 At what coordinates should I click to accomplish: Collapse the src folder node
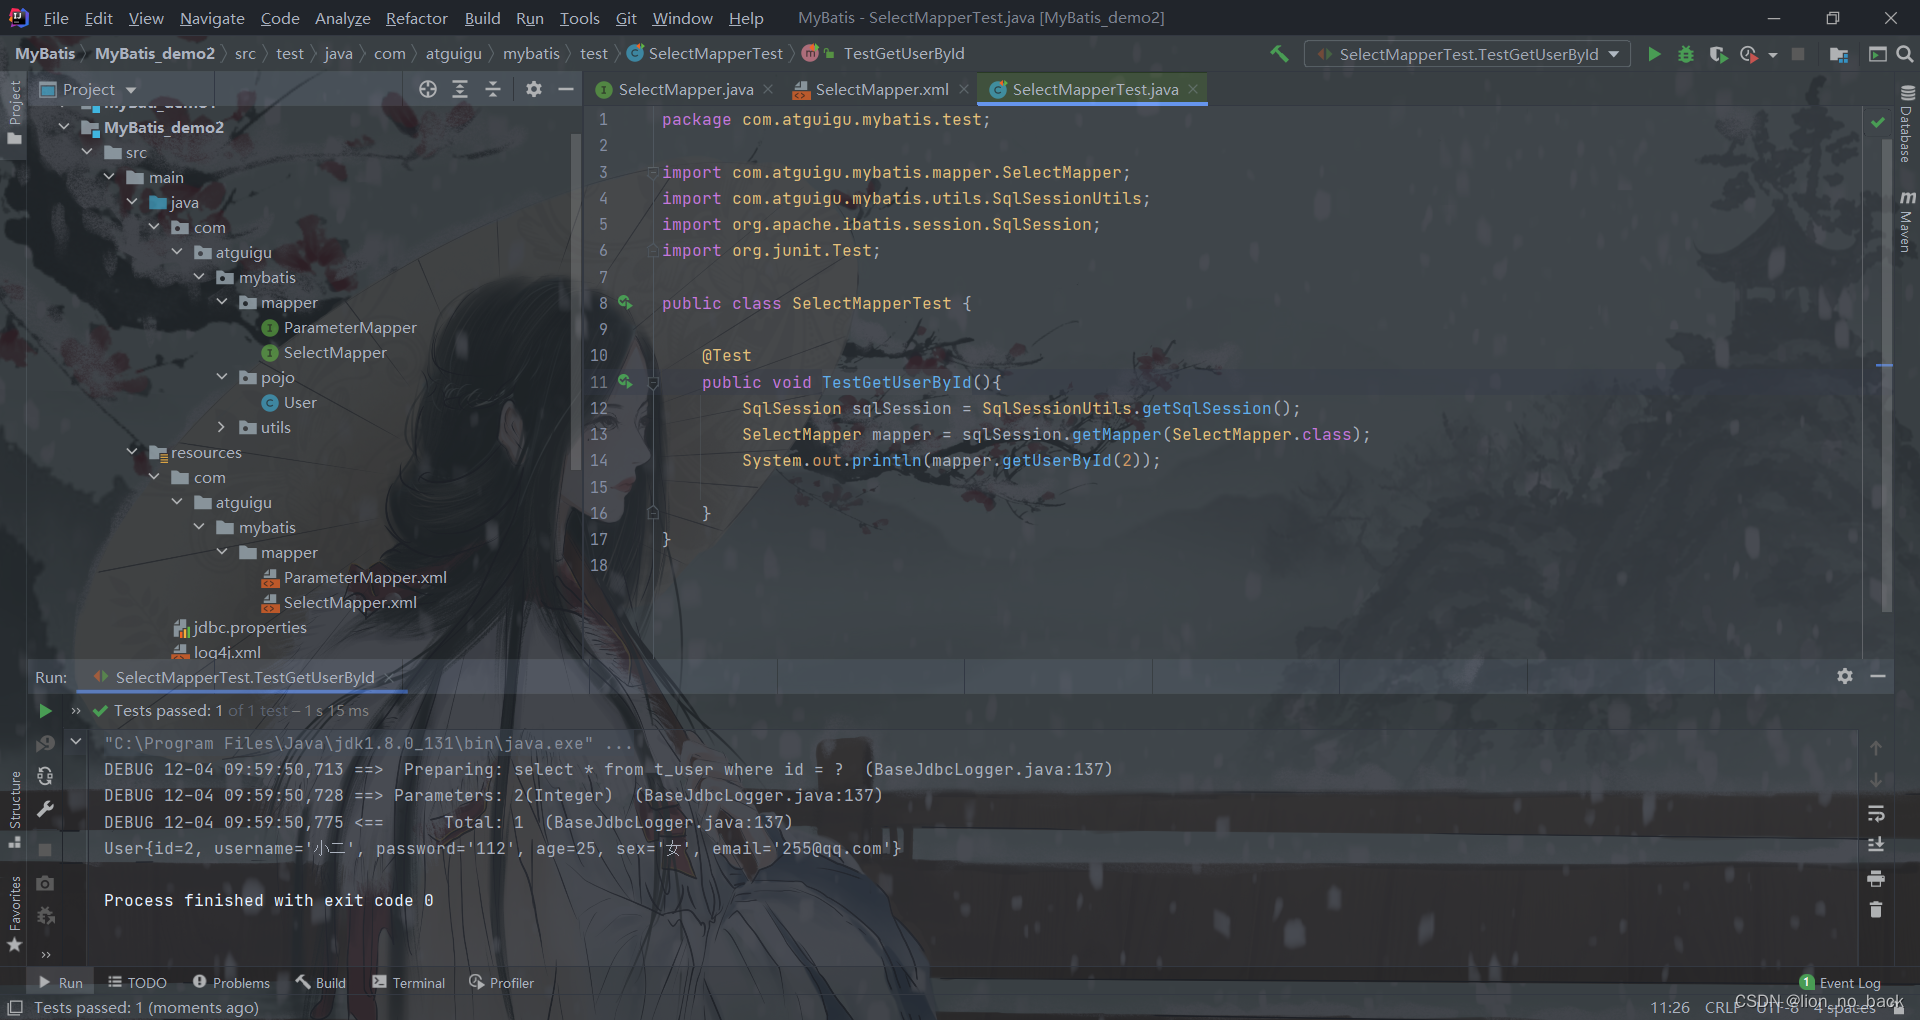pos(87,152)
